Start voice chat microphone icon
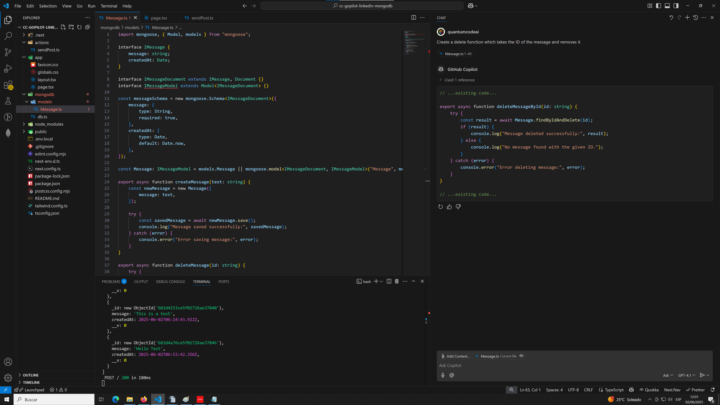The width and height of the screenshot is (720, 405). [x=443, y=375]
